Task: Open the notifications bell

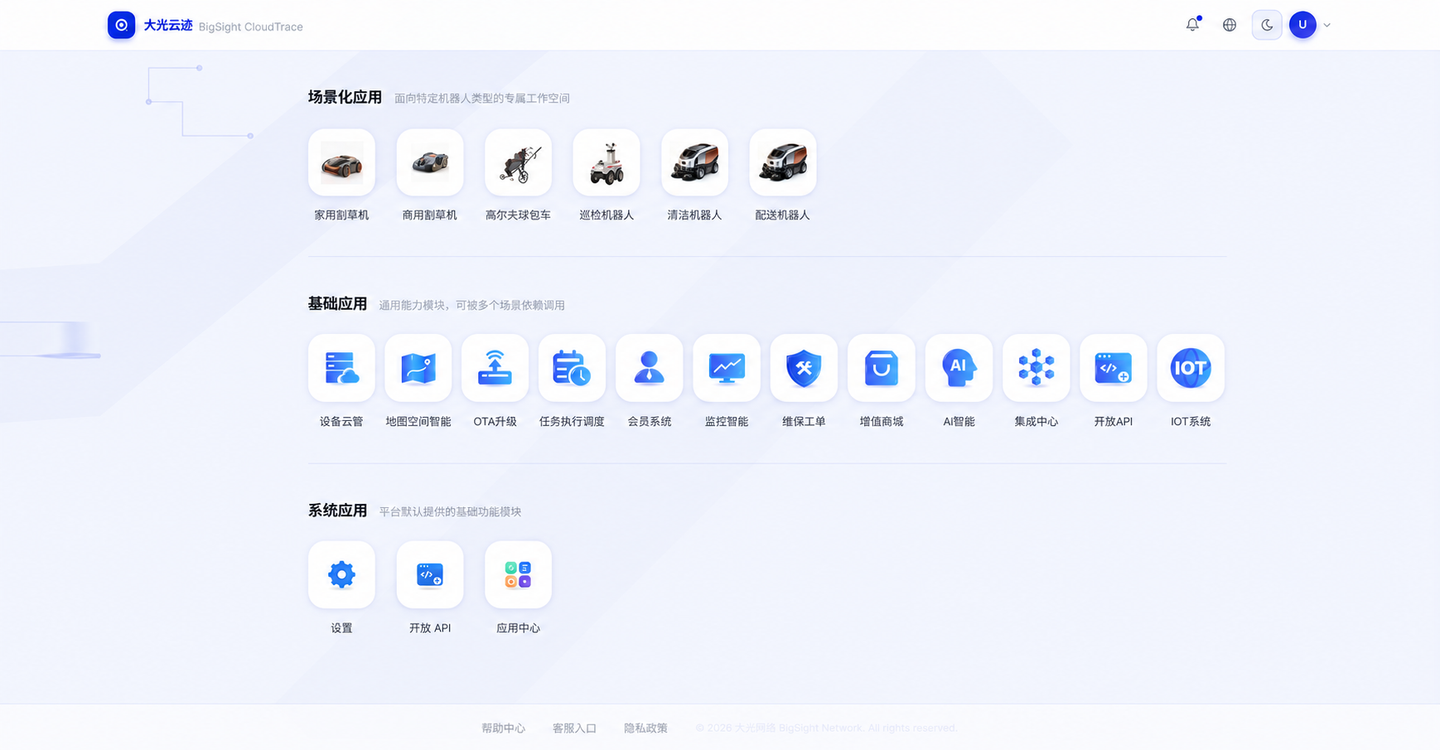Action: click(1192, 25)
